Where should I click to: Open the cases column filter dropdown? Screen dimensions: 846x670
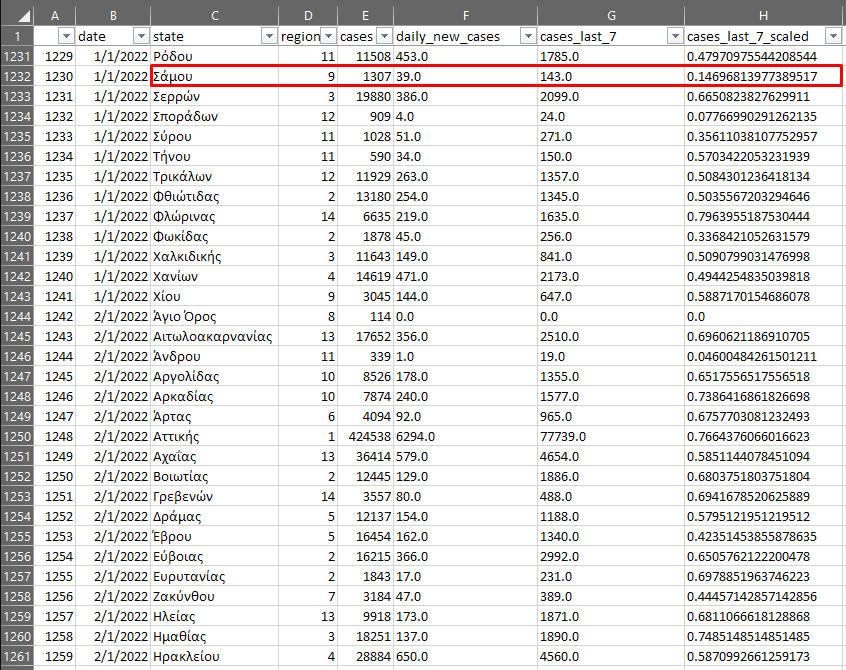tap(384, 36)
